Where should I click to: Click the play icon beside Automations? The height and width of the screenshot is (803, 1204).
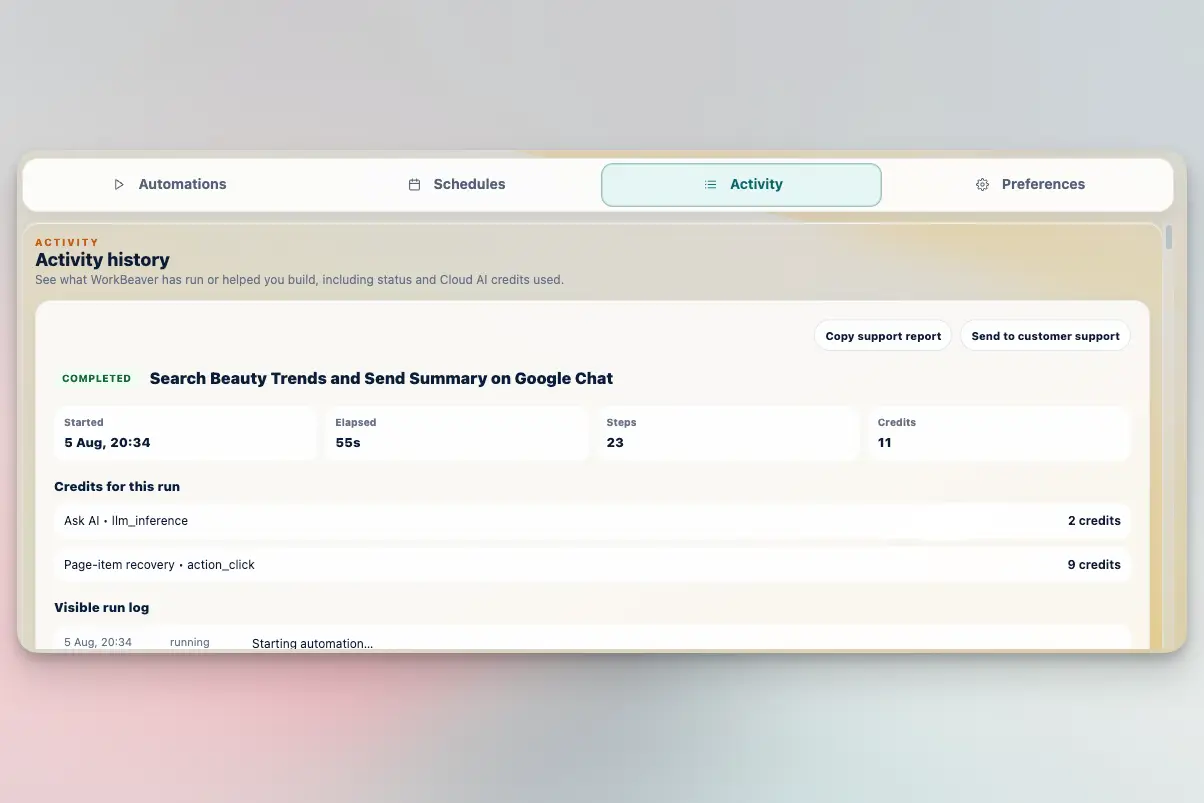[x=119, y=185]
